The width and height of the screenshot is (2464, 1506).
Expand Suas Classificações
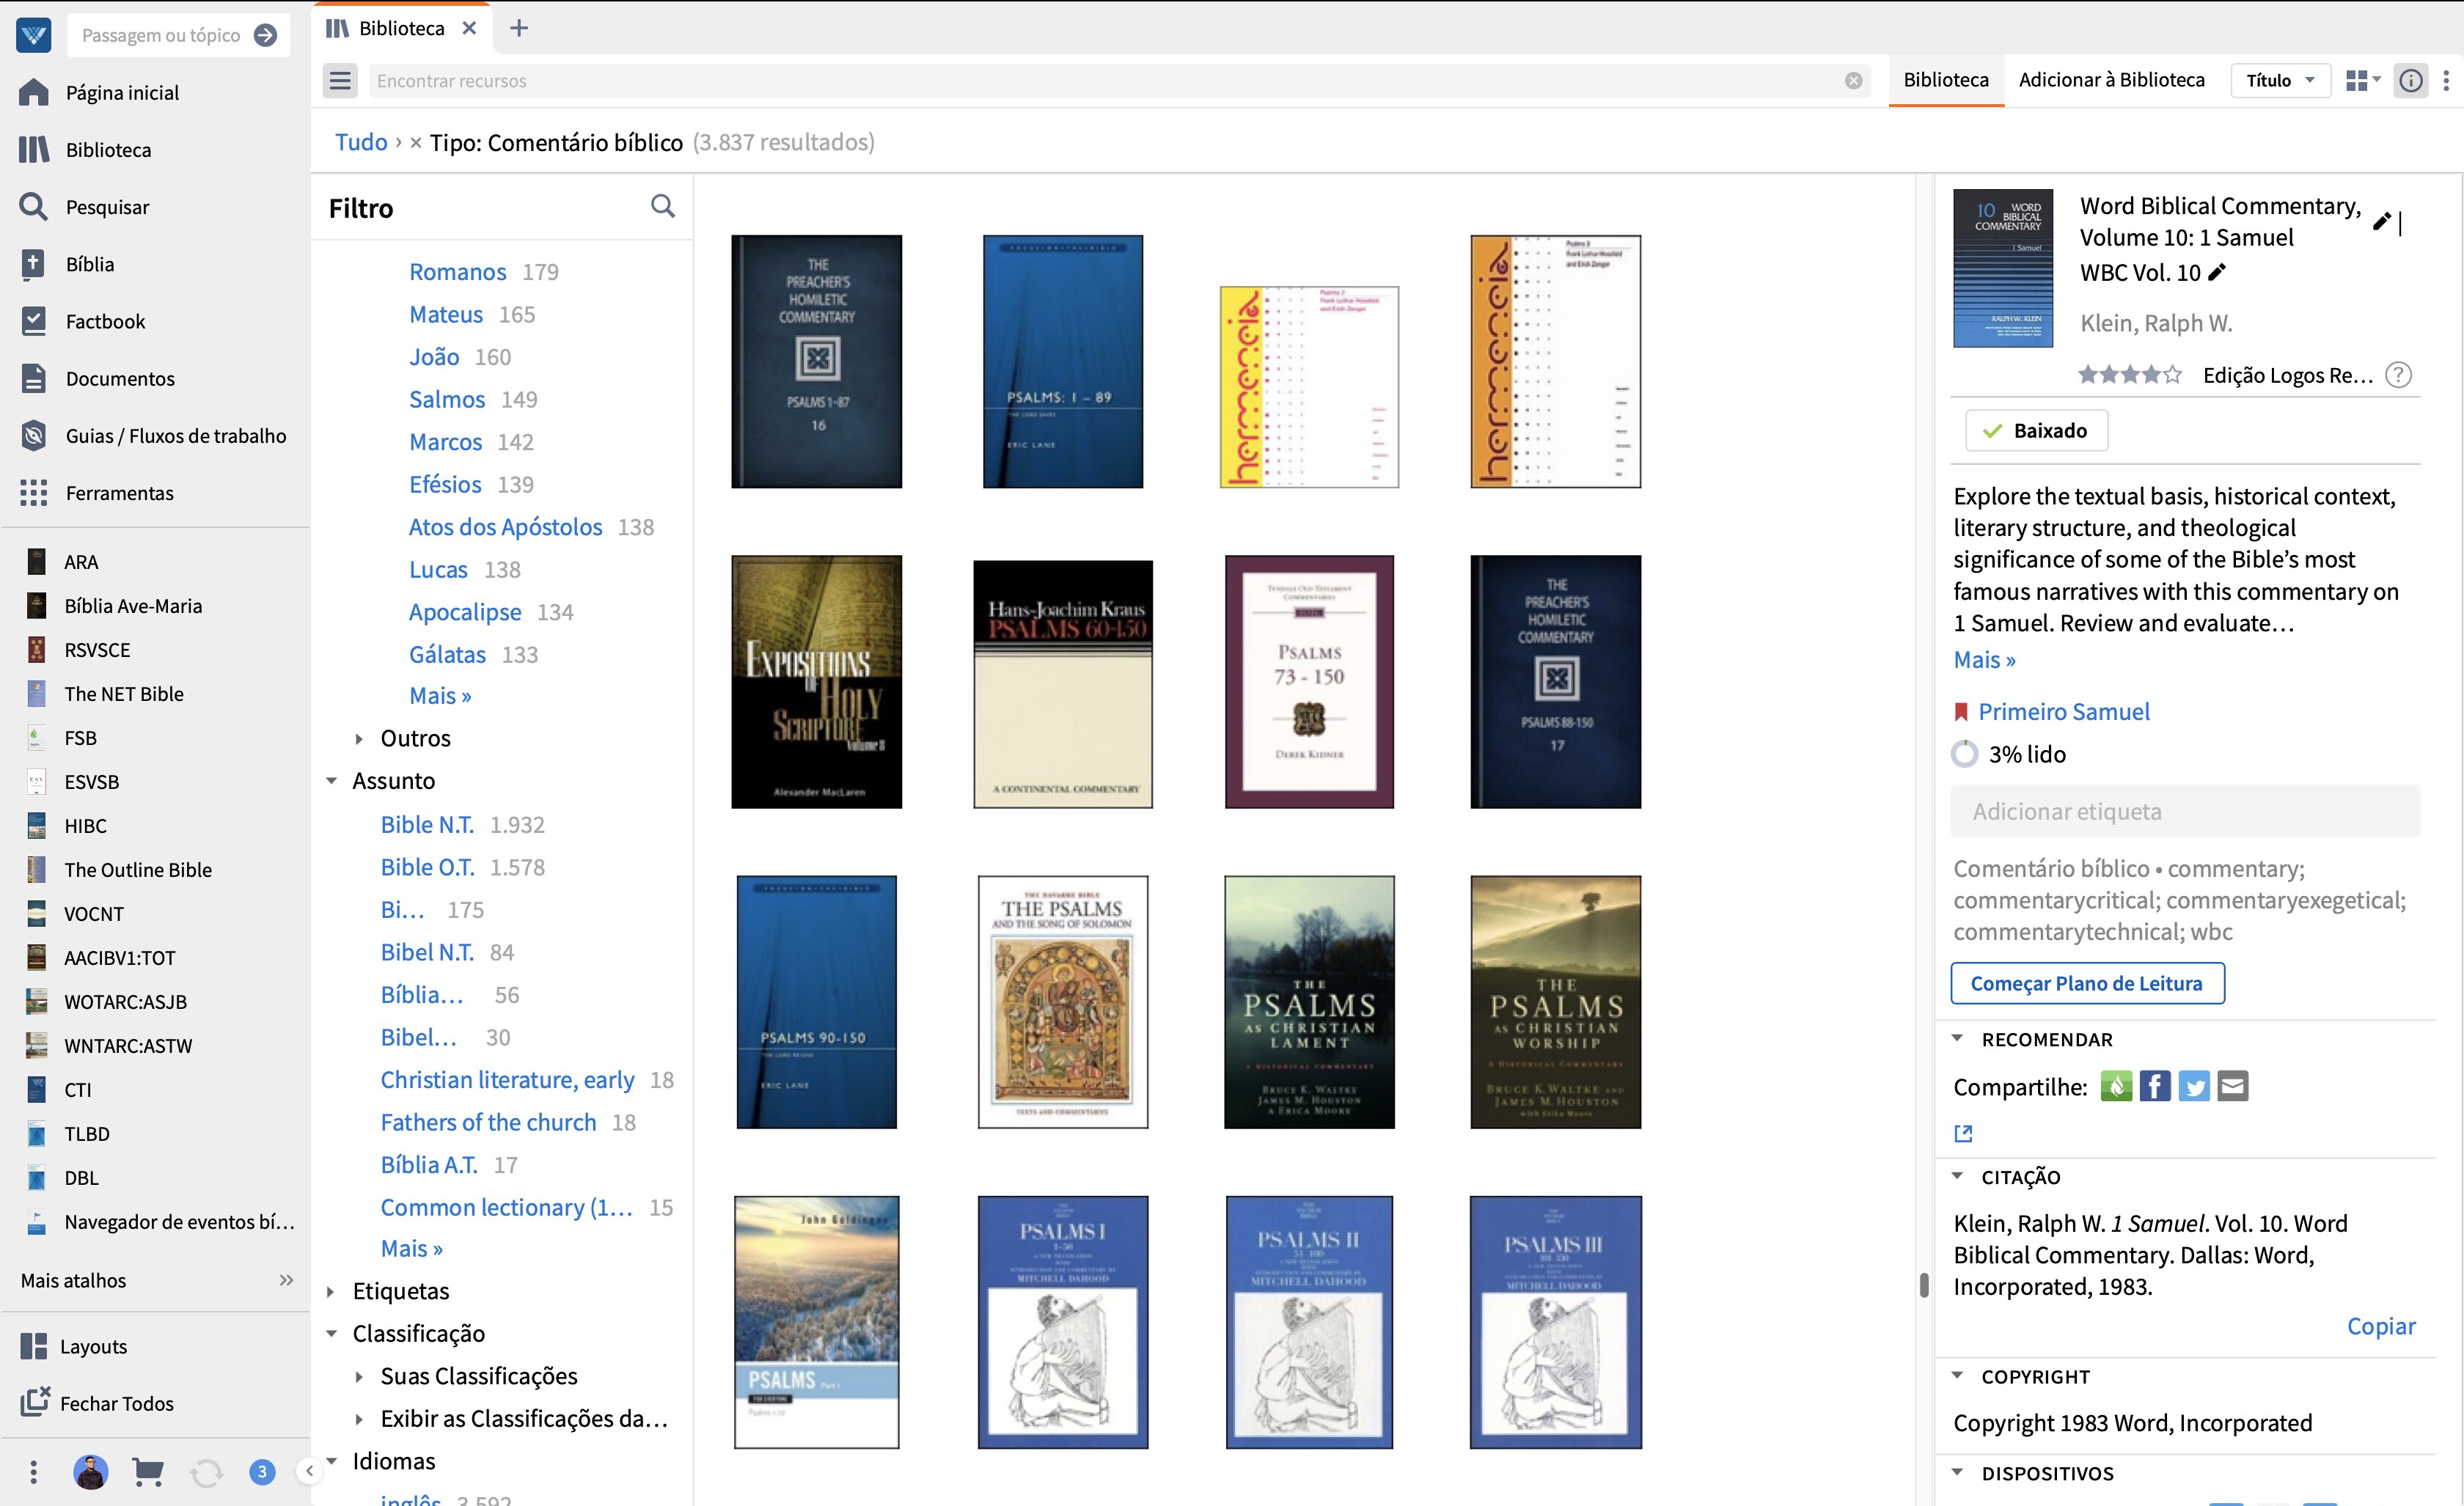click(359, 1377)
